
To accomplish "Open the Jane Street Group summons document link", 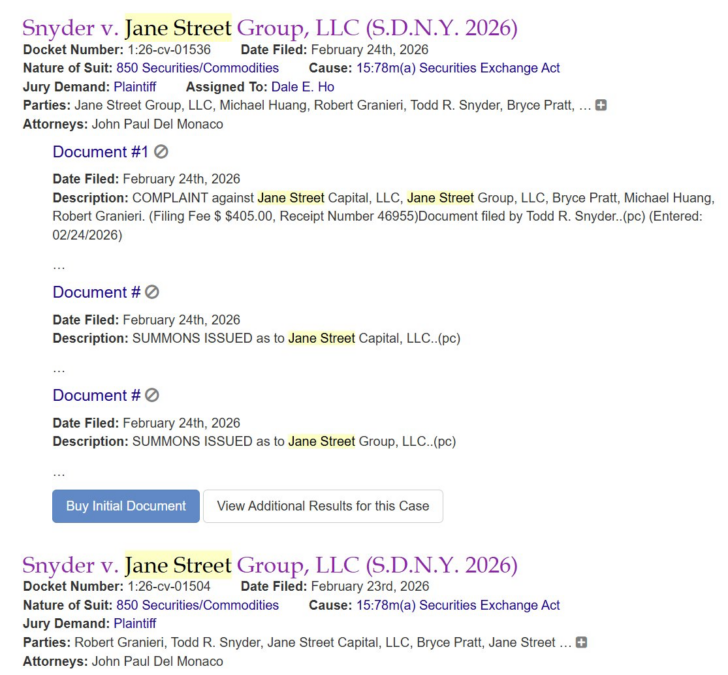I will [x=96, y=396].
